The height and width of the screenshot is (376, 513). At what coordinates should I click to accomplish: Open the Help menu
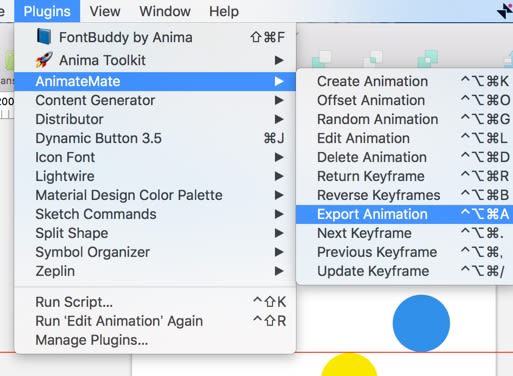pos(224,11)
